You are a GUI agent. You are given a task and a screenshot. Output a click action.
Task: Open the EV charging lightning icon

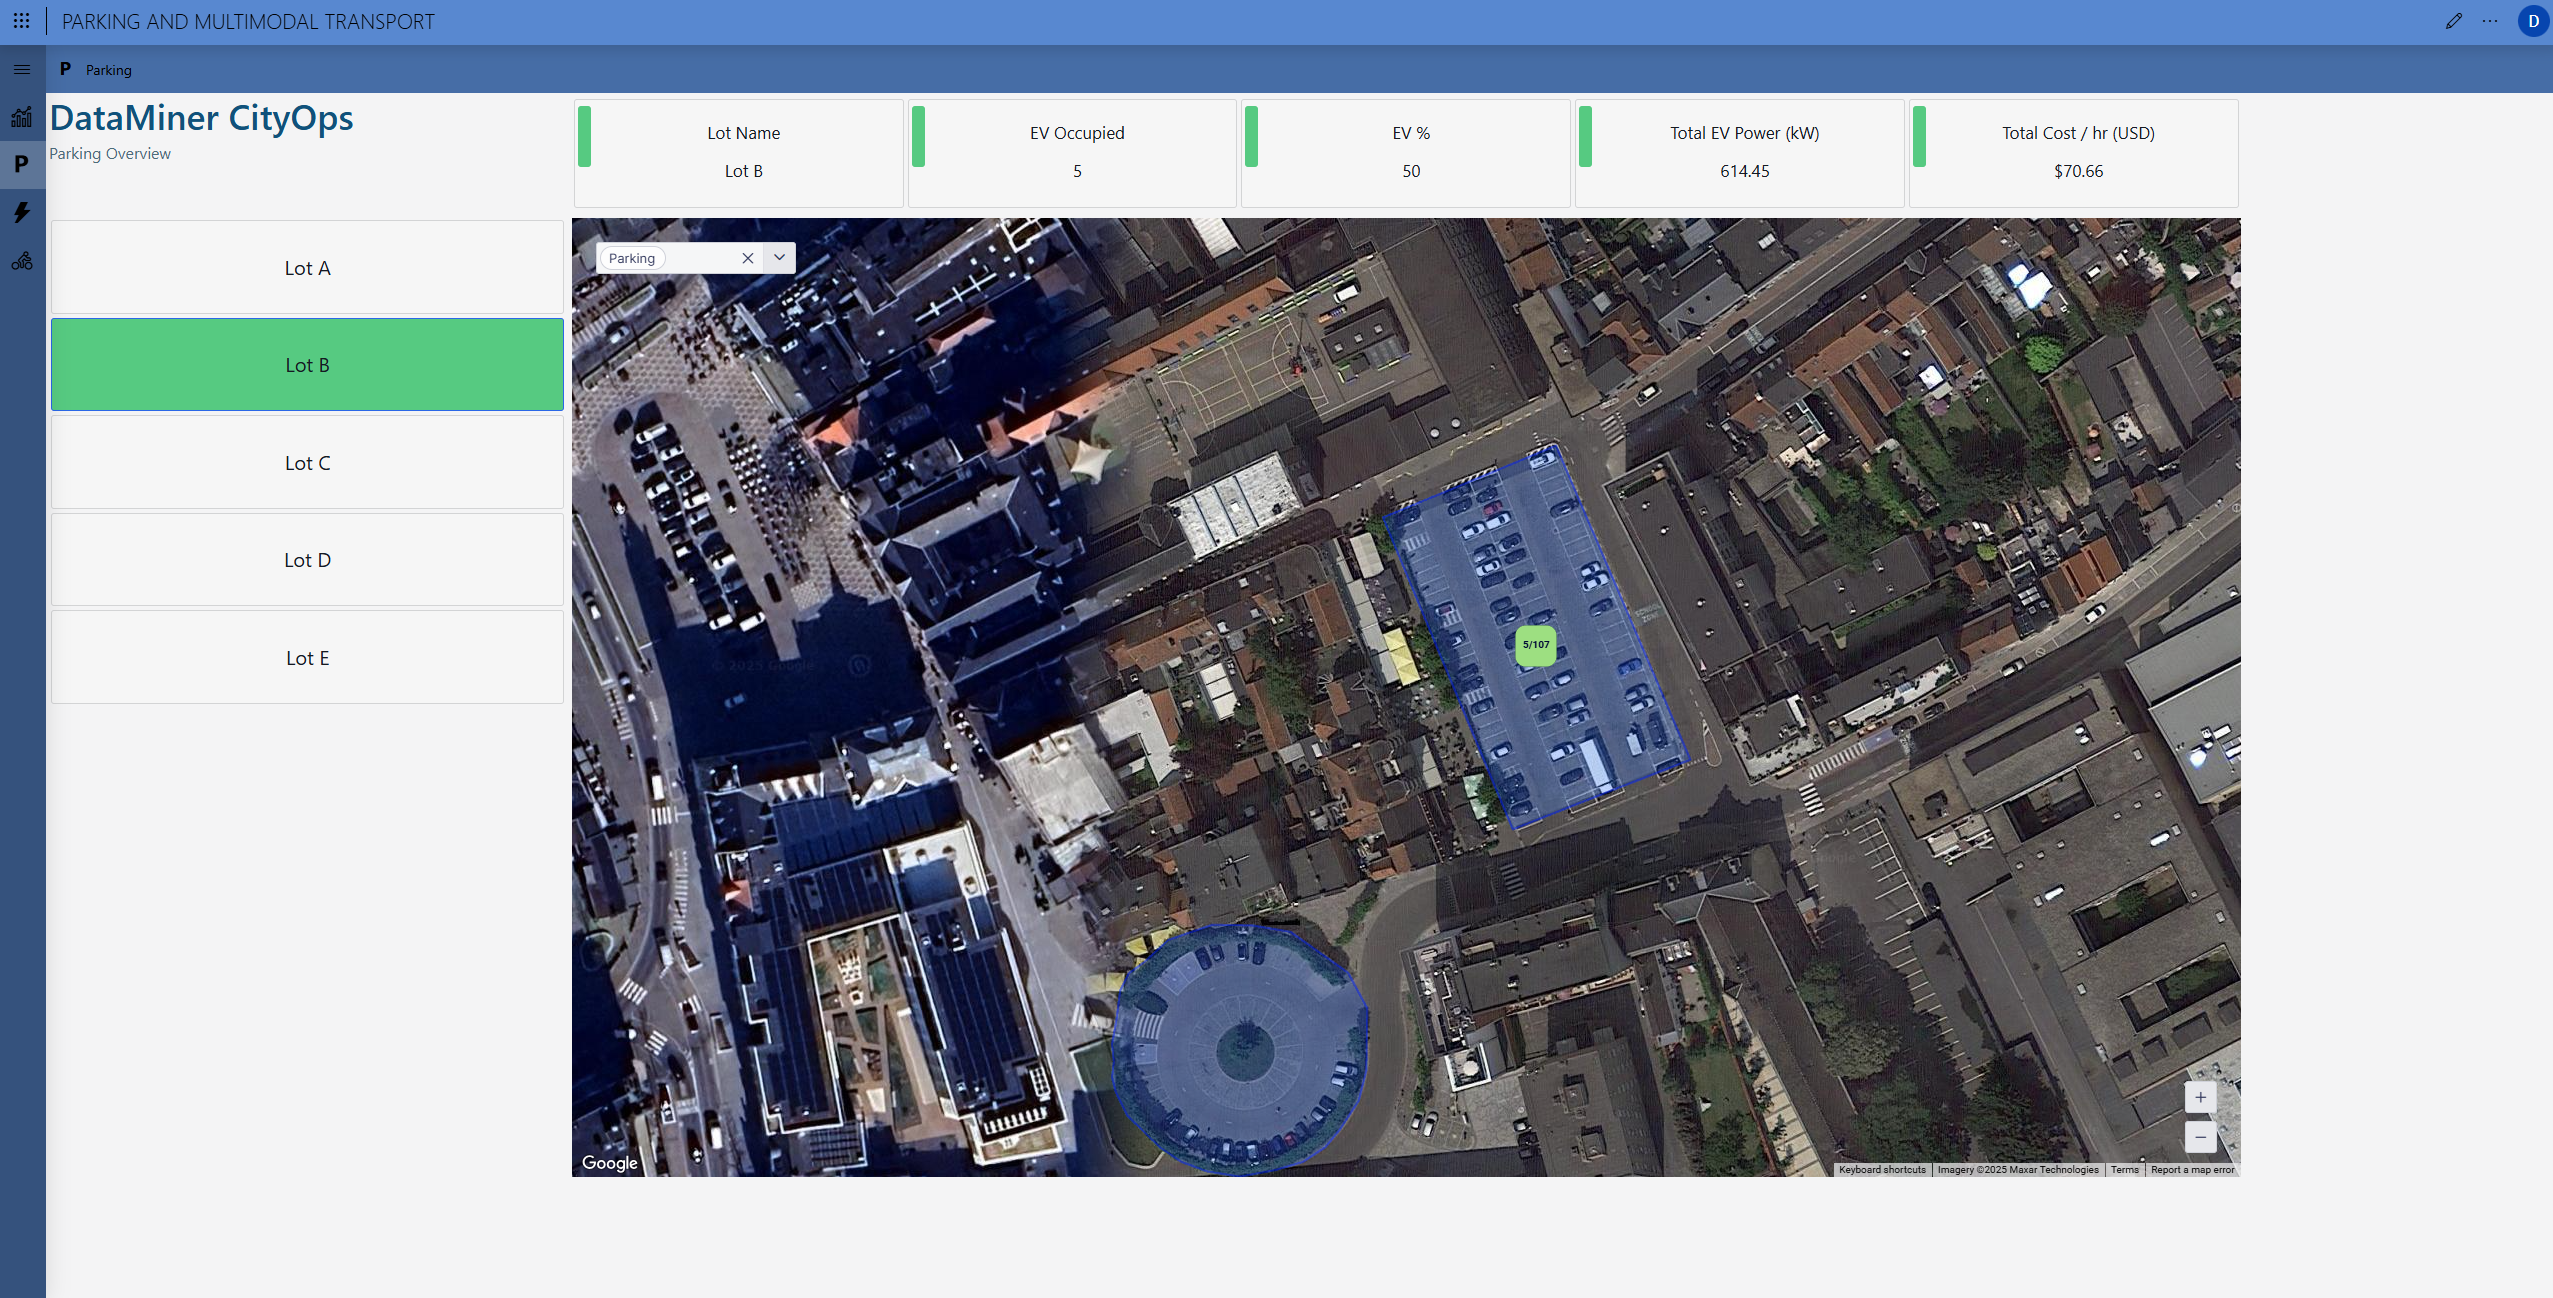click(x=22, y=212)
